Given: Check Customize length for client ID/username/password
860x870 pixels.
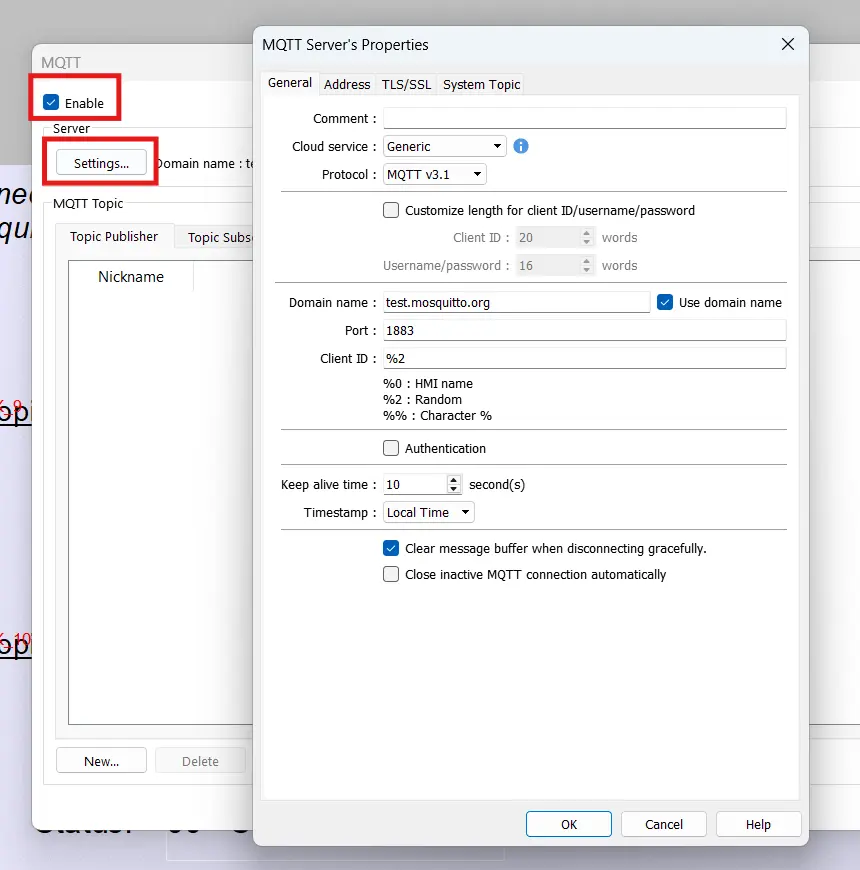Looking at the screenshot, I should pyautogui.click(x=391, y=209).
